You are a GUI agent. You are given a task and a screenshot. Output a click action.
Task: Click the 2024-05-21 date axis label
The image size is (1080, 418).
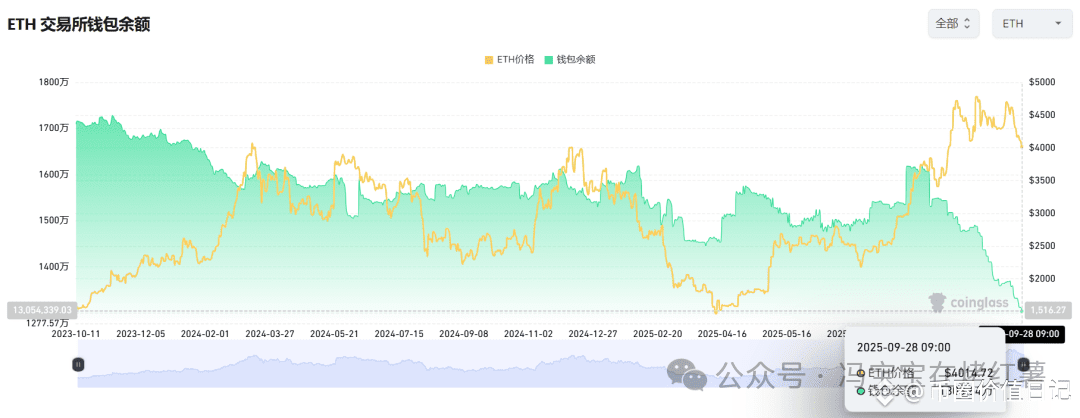(x=333, y=333)
